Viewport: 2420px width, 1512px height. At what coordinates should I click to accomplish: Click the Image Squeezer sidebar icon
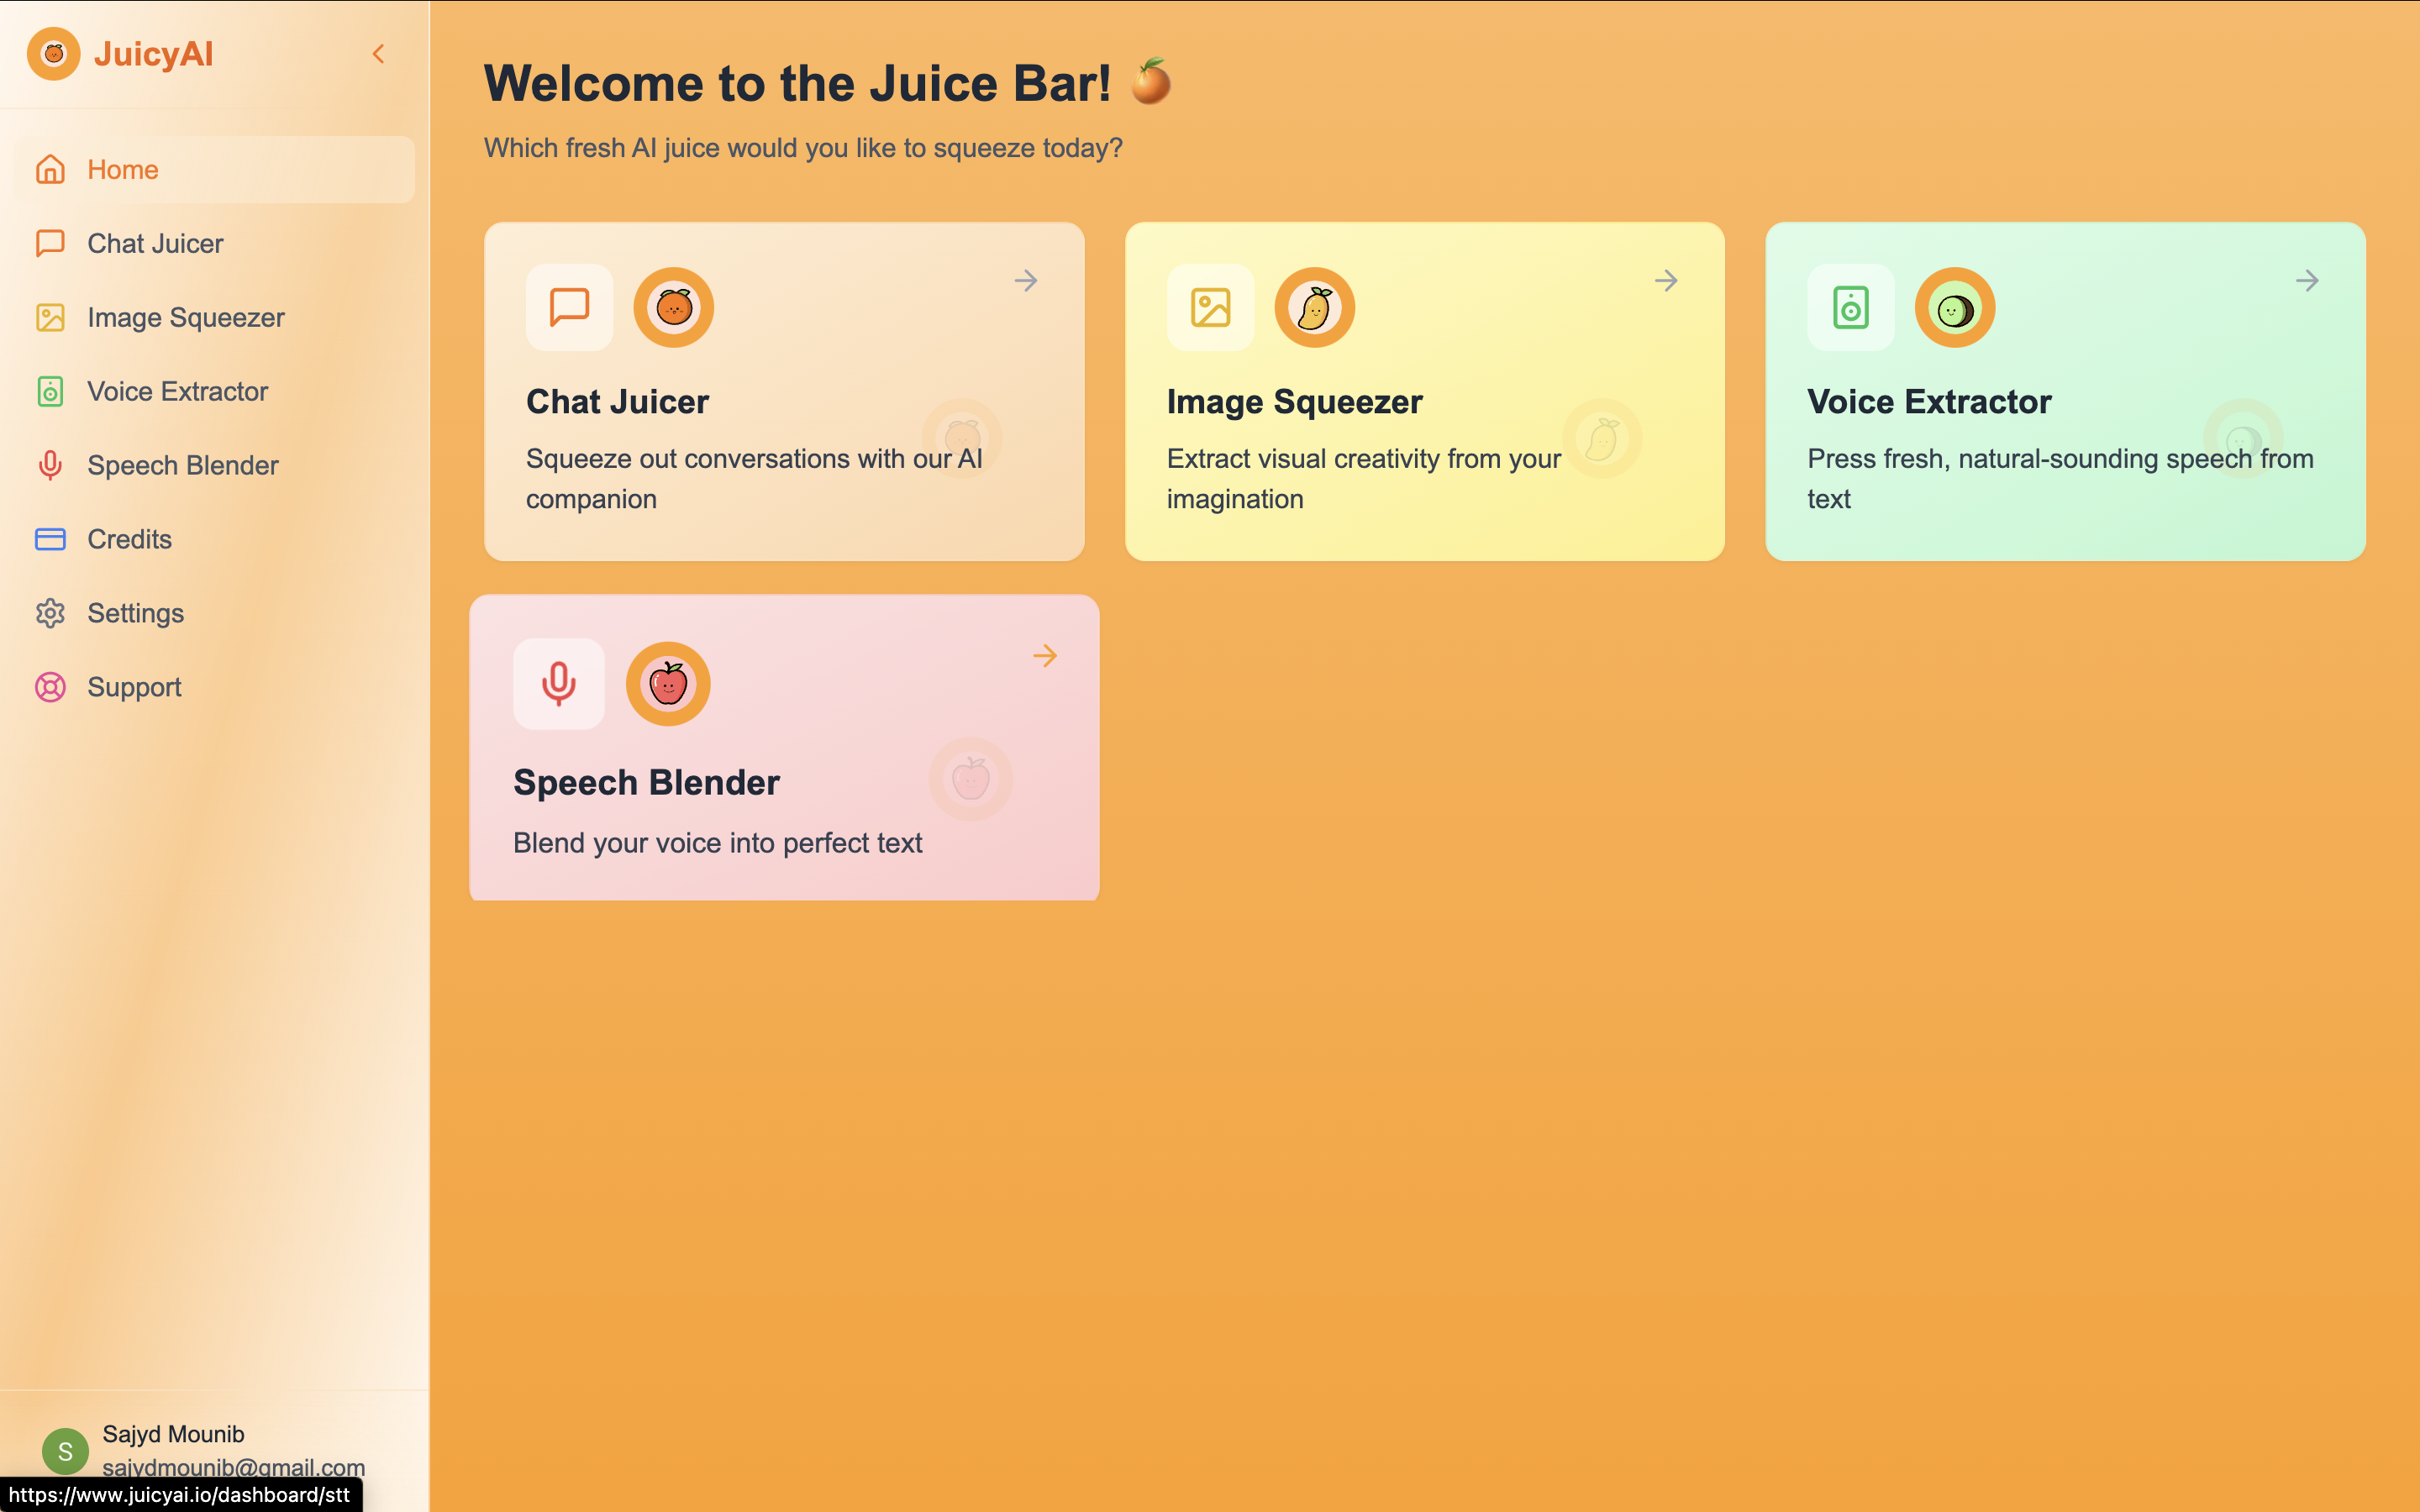[x=50, y=317]
